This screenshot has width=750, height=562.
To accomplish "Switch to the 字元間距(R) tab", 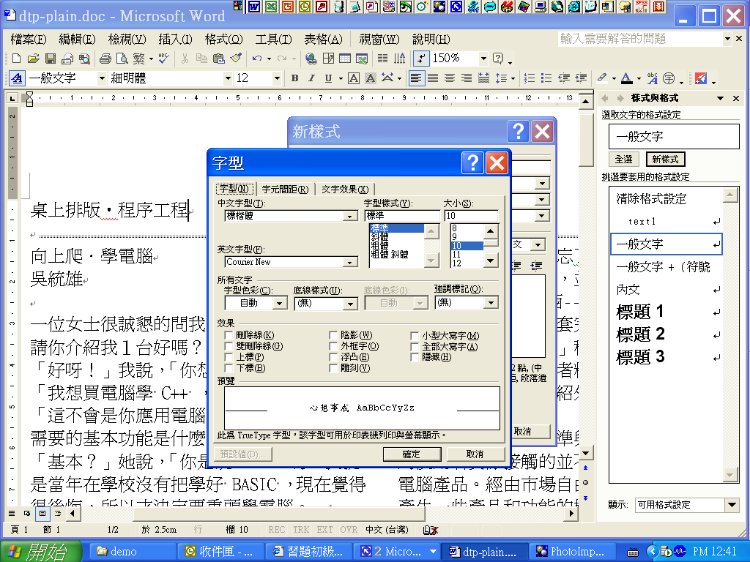I will (x=285, y=189).
